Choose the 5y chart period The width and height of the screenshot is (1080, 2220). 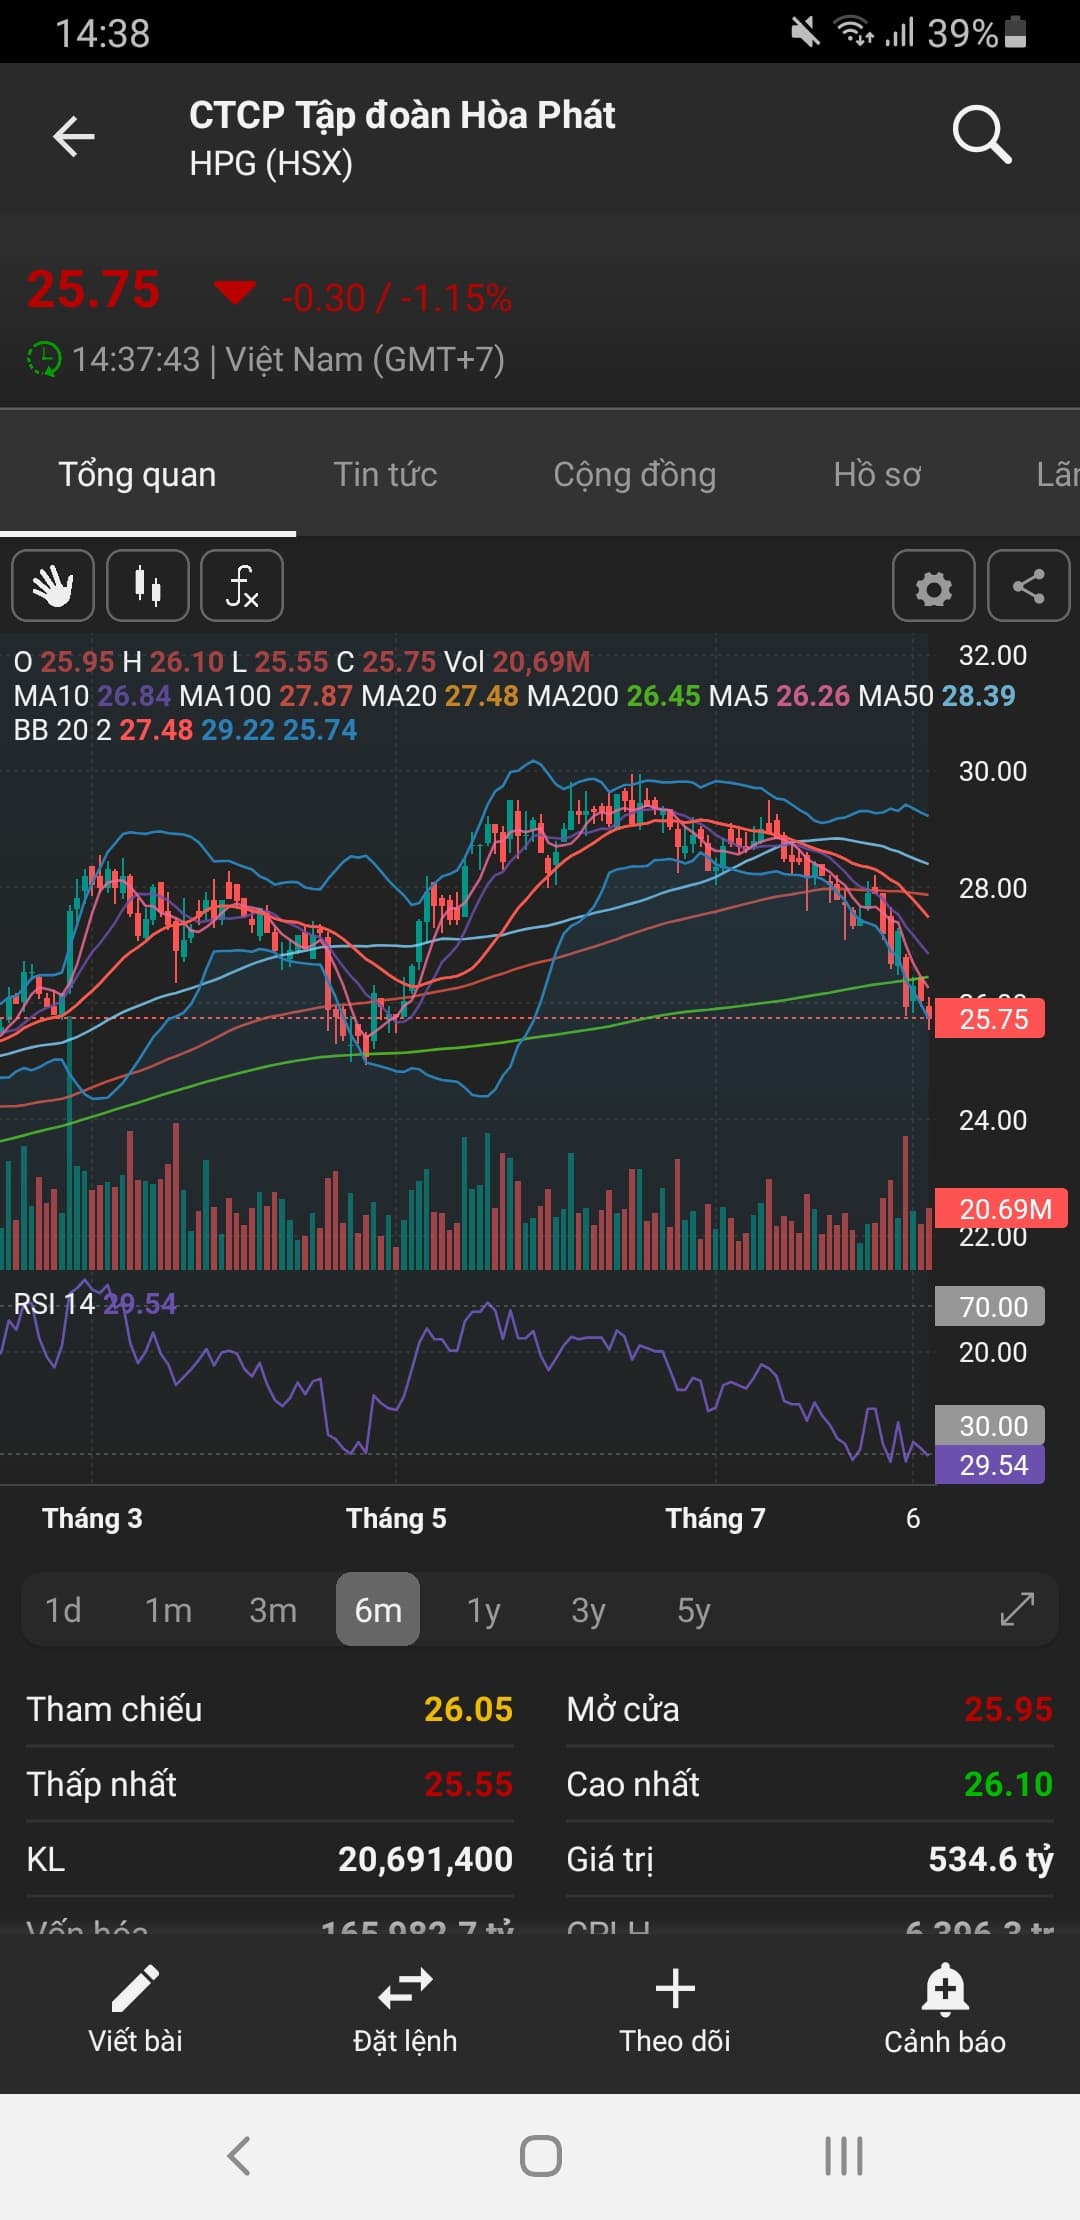(x=693, y=1610)
